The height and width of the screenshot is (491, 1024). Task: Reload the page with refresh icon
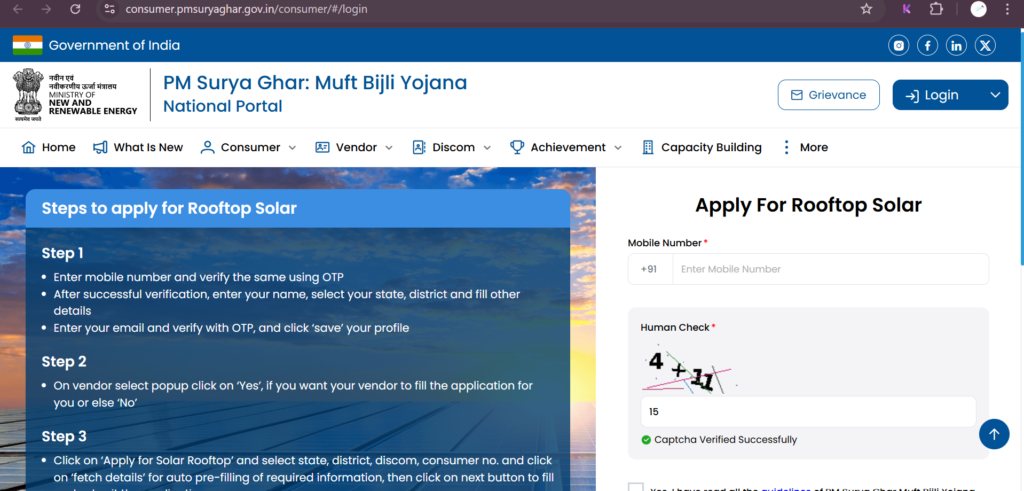click(75, 9)
